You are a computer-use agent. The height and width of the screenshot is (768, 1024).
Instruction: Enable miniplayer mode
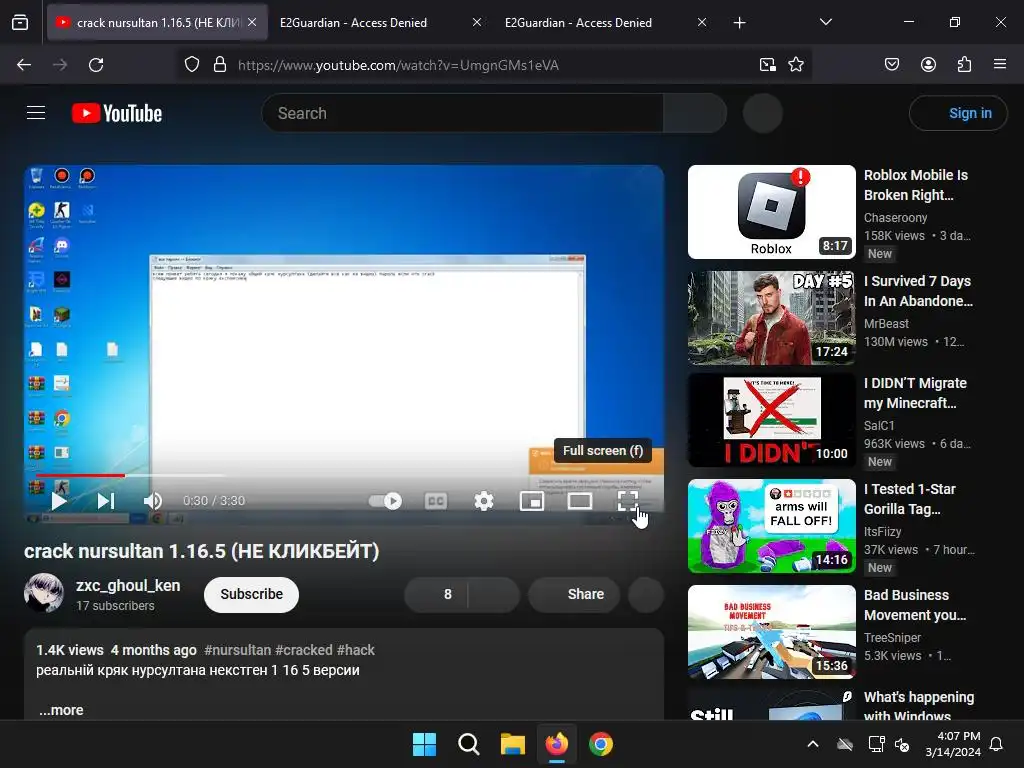532,501
